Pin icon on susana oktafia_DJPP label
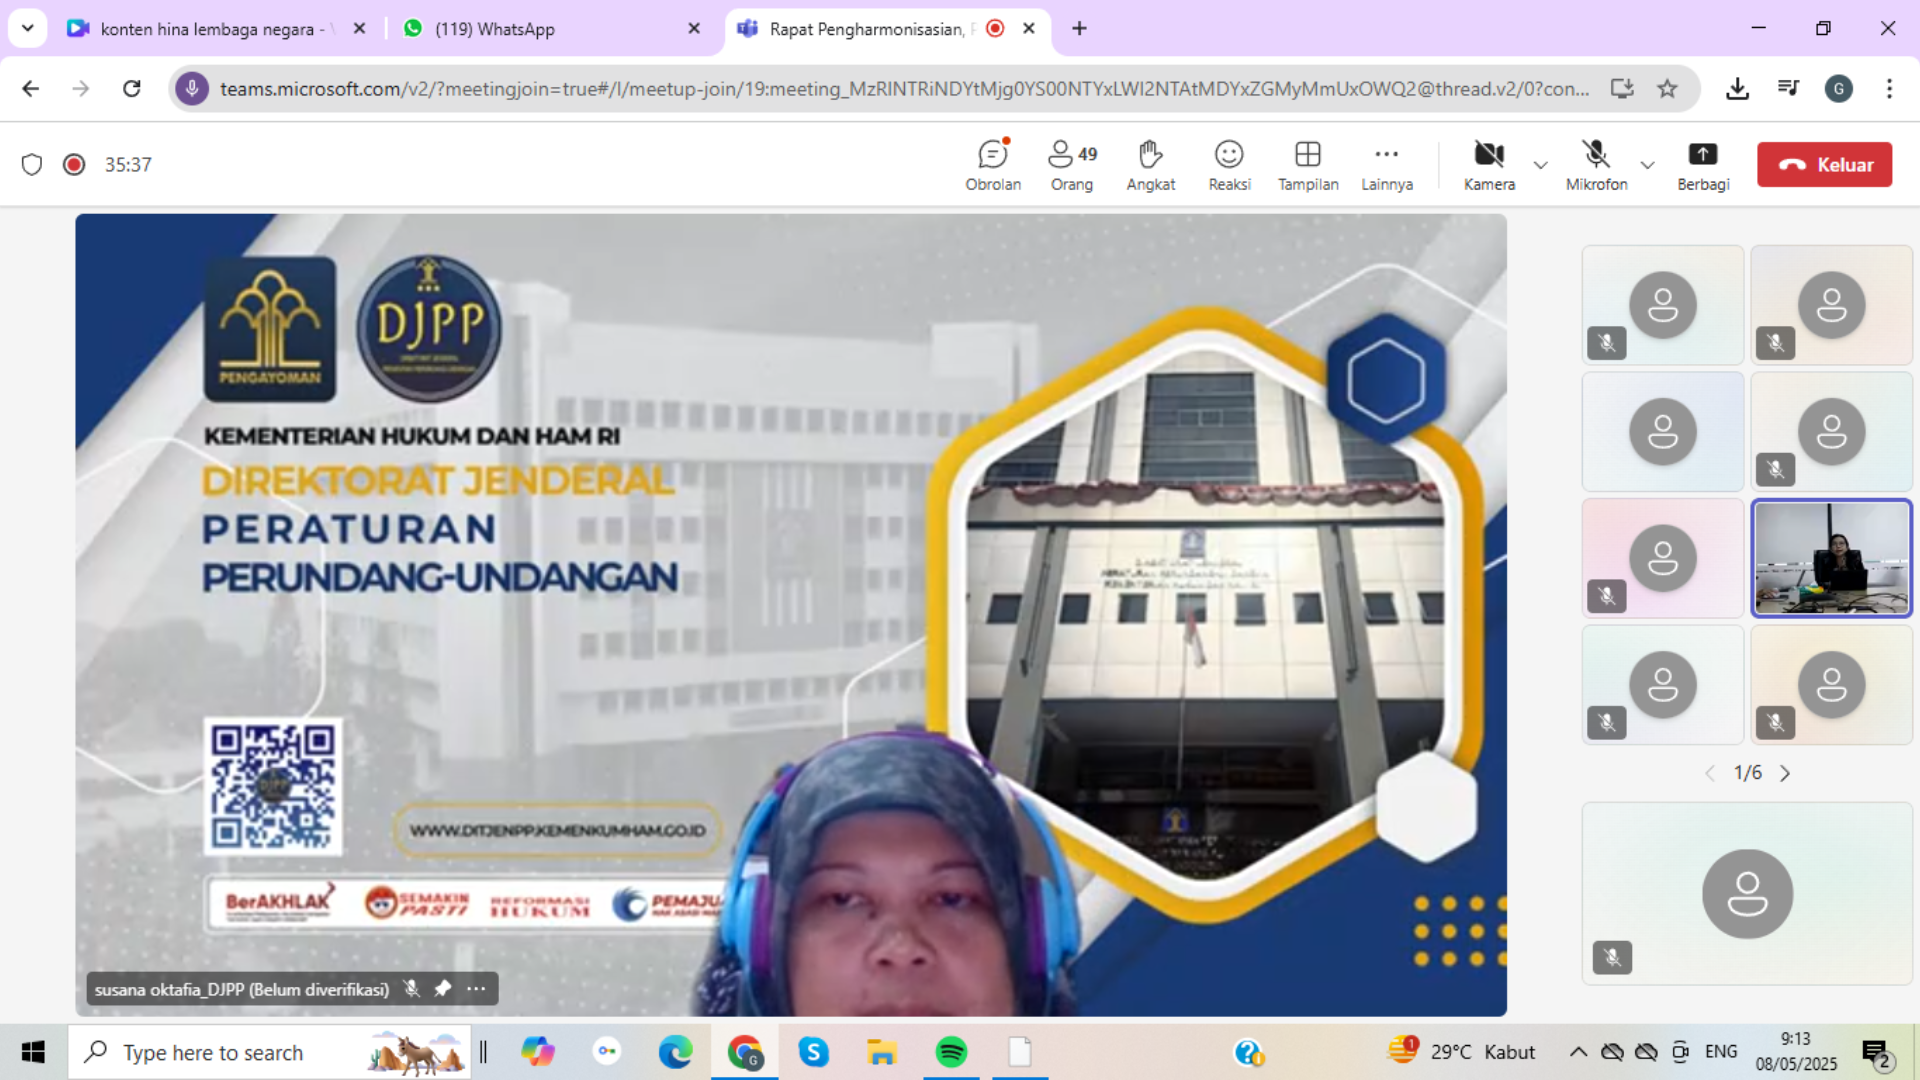The image size is (1920, 1080). point(443,989)
